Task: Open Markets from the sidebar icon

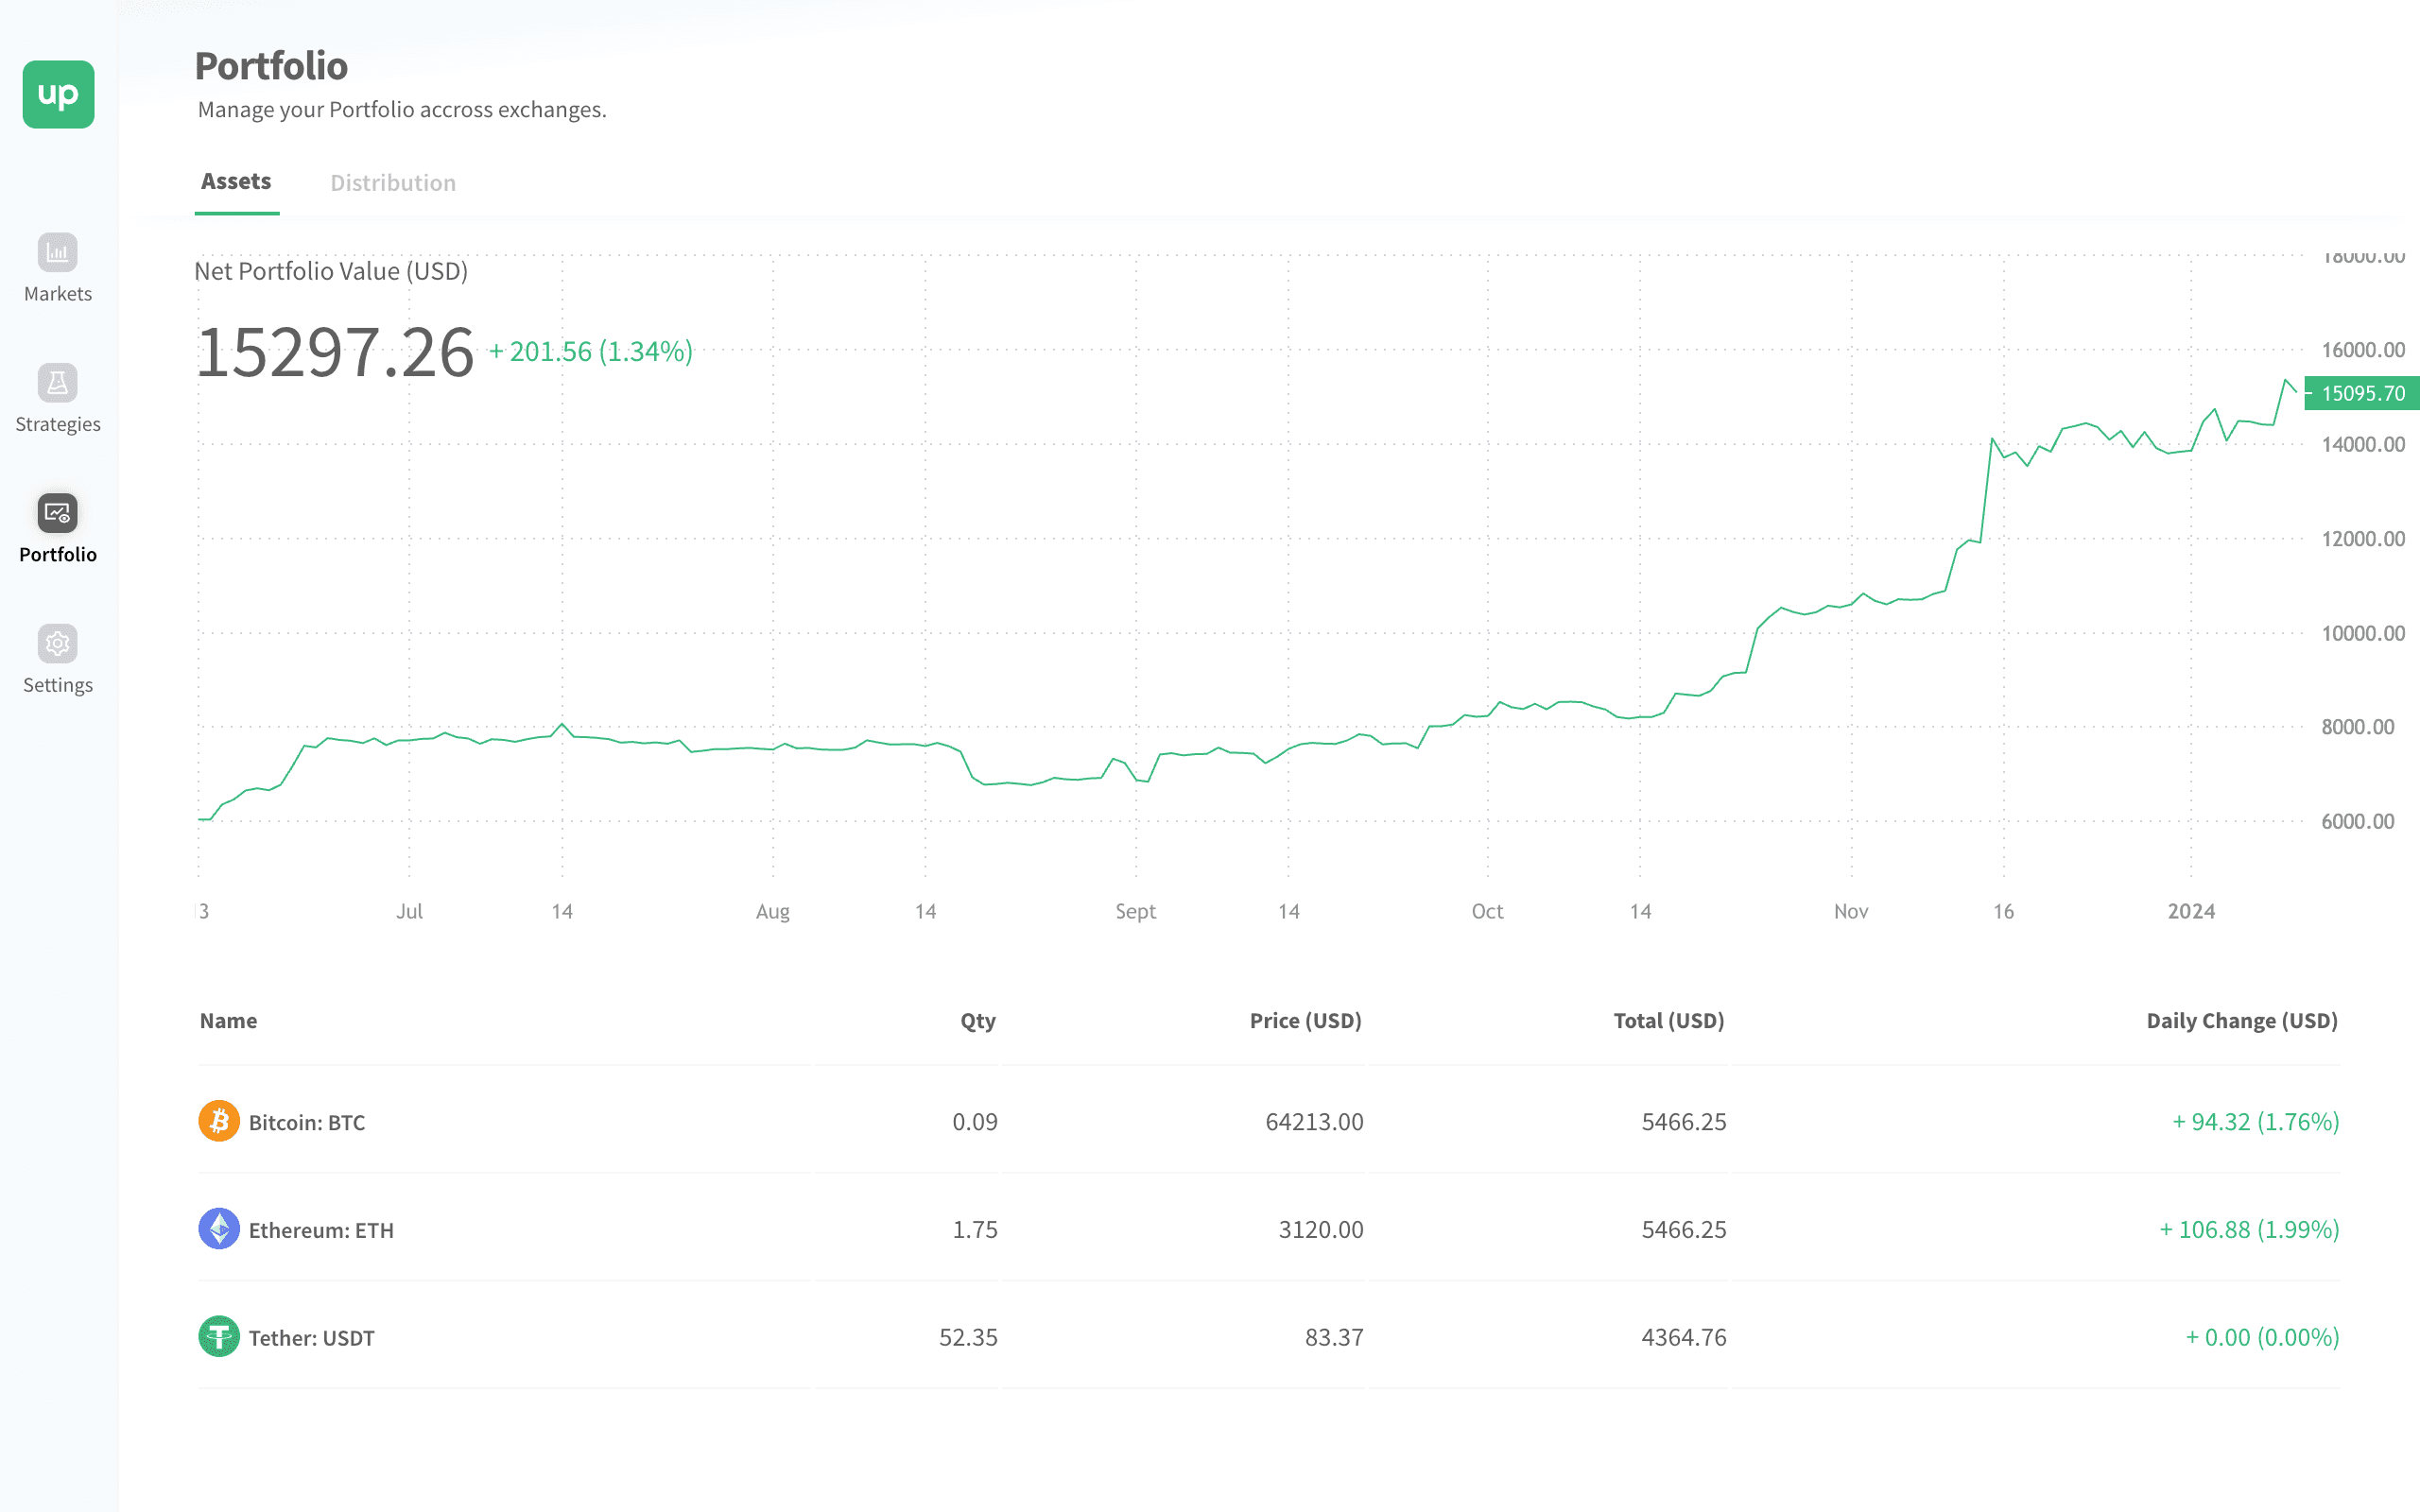Action: 57,252
